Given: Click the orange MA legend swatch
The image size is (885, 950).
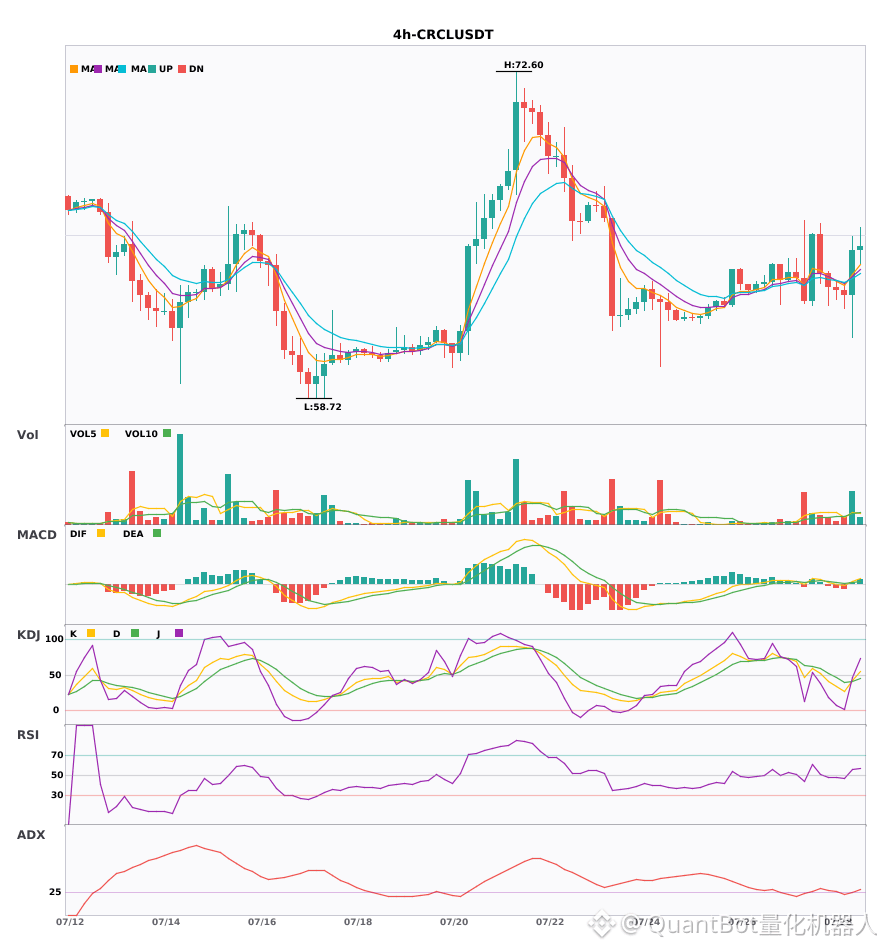Looking at the screenshot, I should pos(74,69).
